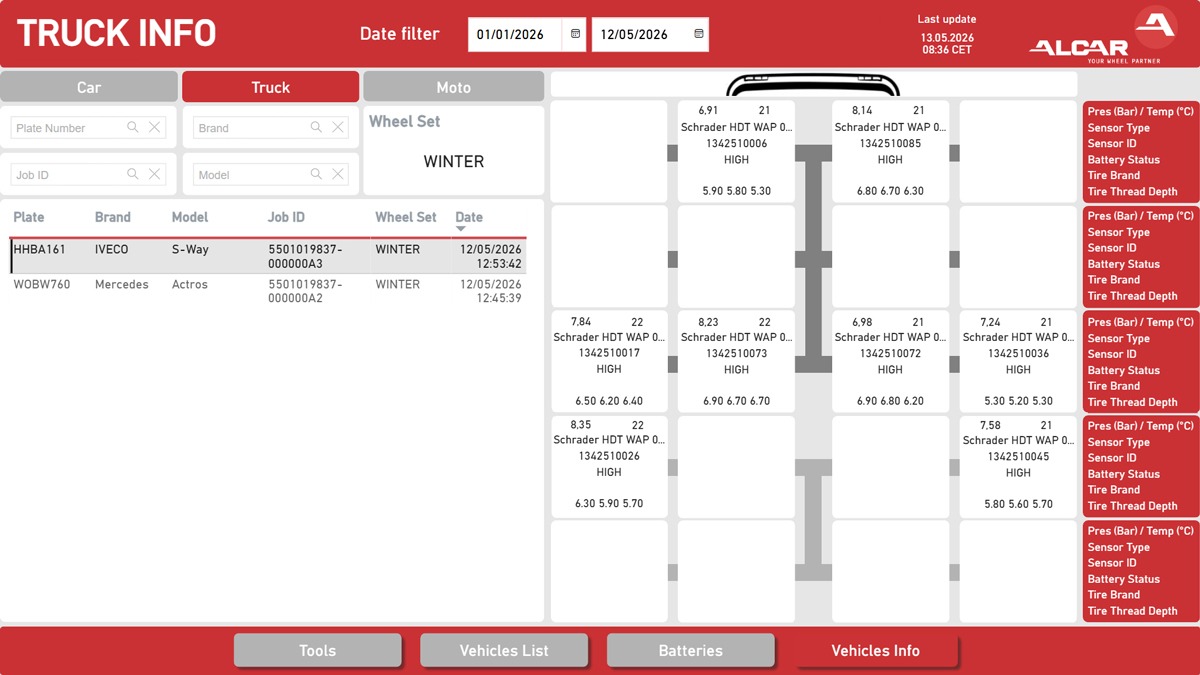Select tire card with sensor 1342510036
This screenshot has height=675, width=1200.
coord(1018,361)
